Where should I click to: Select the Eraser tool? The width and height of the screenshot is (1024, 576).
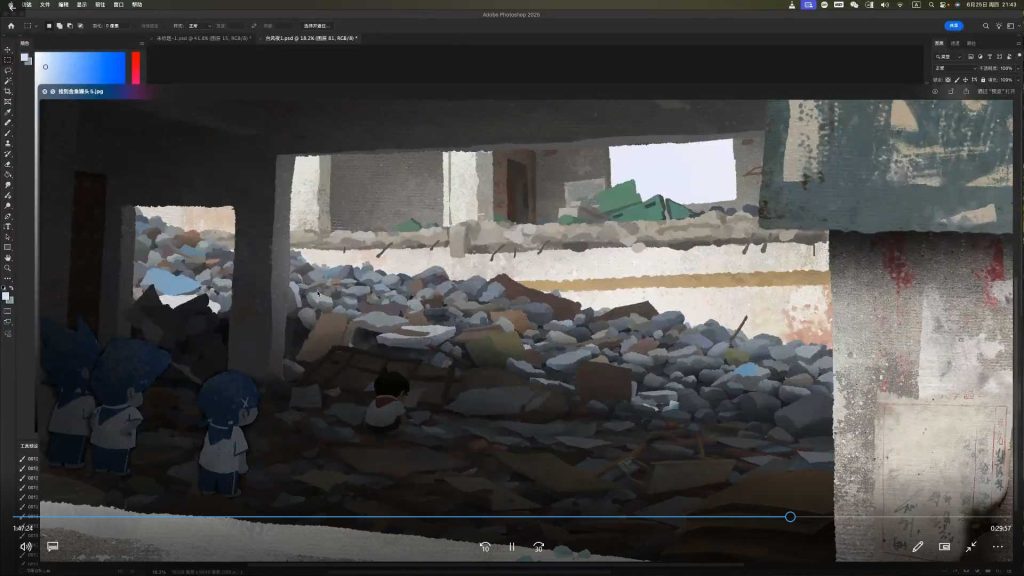click(8, 165)
